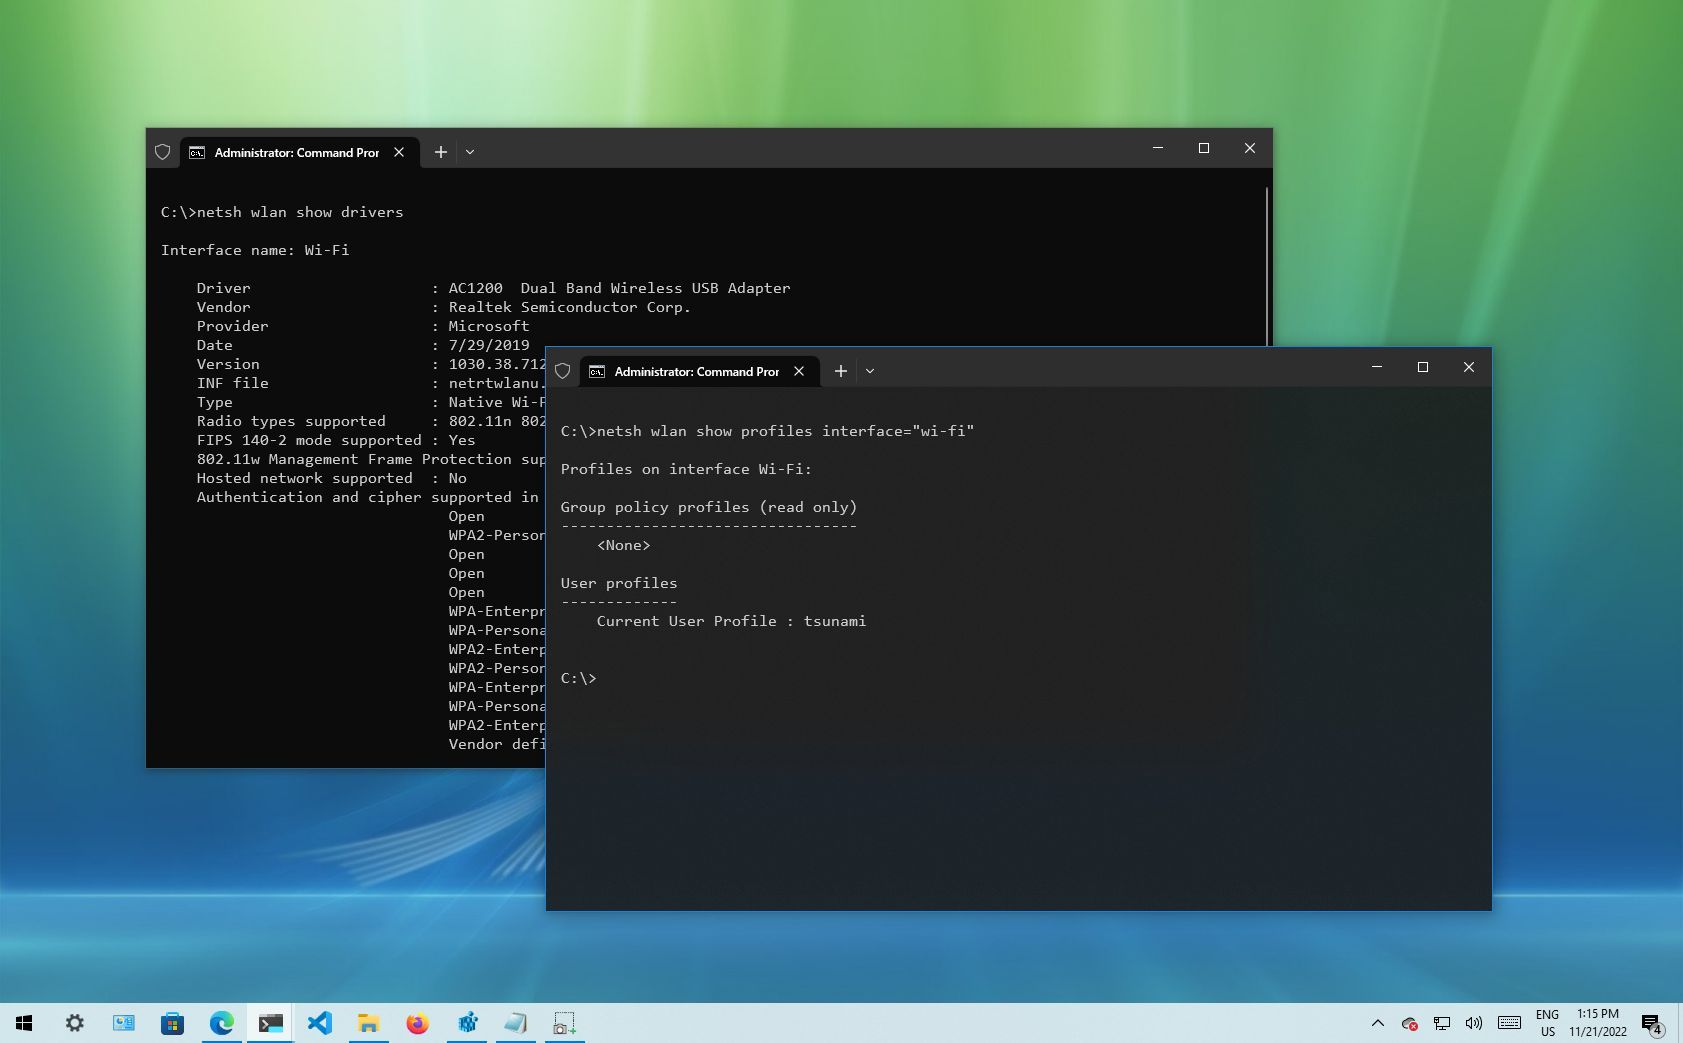Open VS Code from the taskbar
Viewport: 1683px width, 1043px height.
[320, 1022]
